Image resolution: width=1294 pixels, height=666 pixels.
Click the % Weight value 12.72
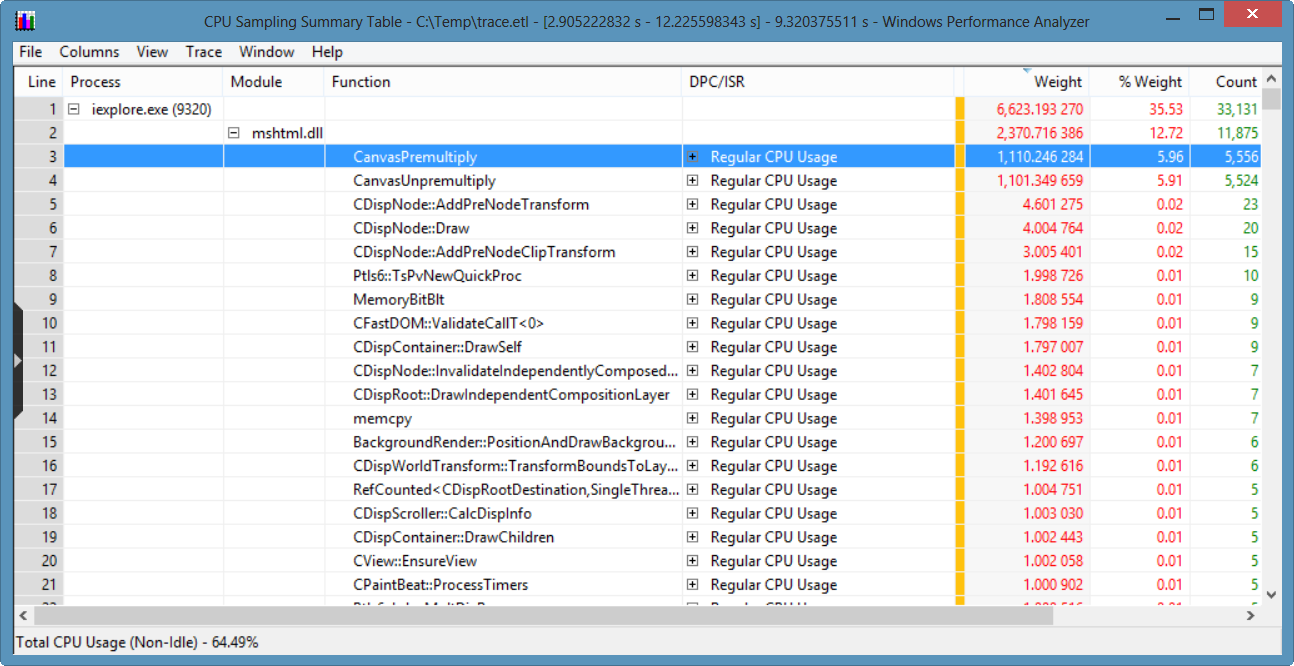click(x=1166, y=133)
